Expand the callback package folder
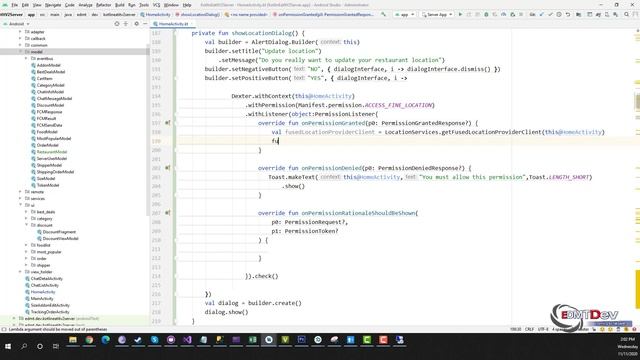This screenshot has width=640, height=360. click(x=20, y=38)
